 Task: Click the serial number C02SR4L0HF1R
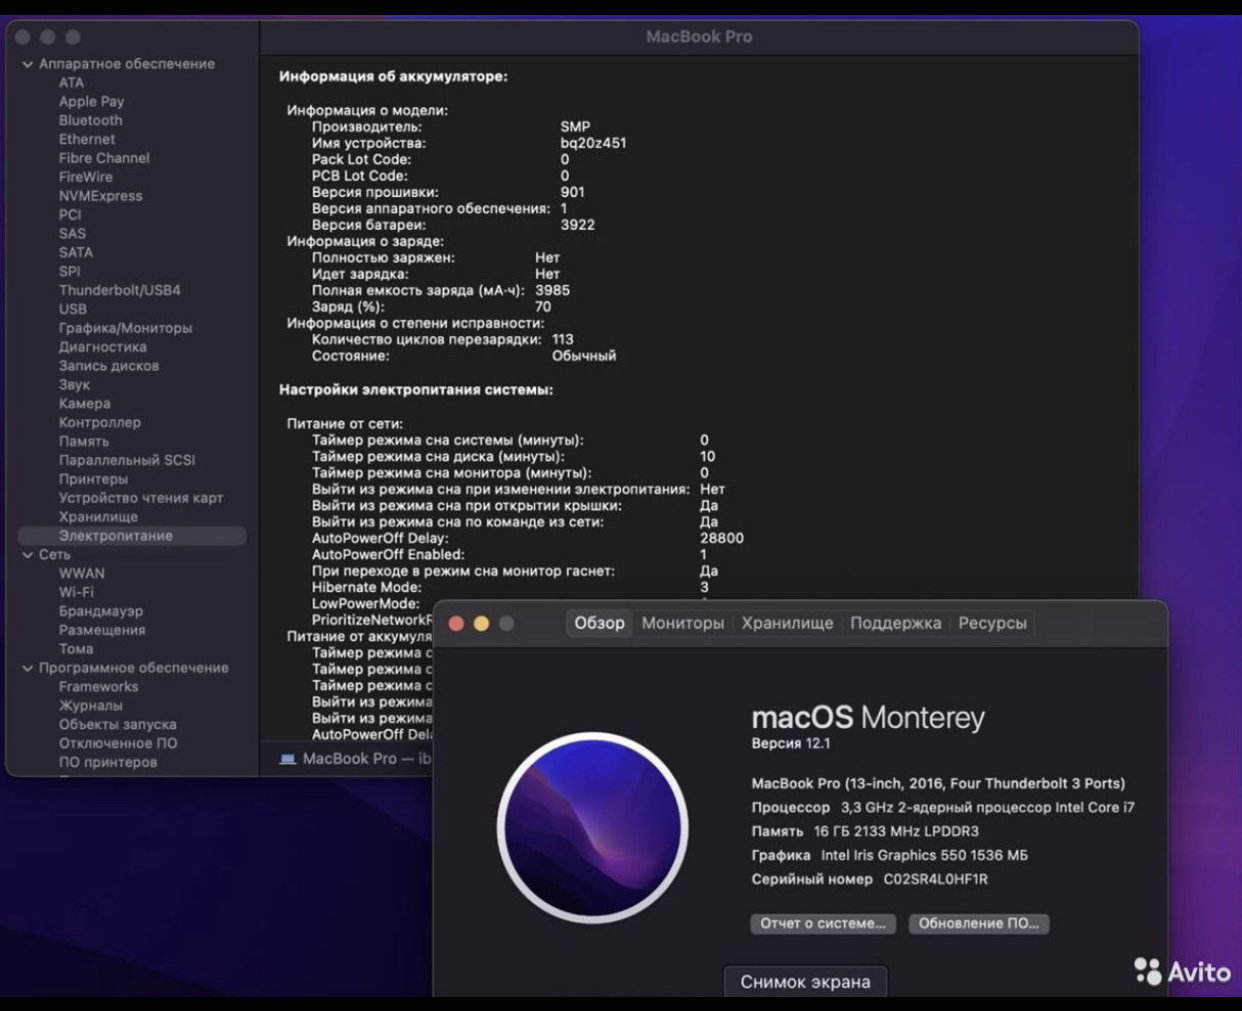pyautogui.click(x=935, y=880)
